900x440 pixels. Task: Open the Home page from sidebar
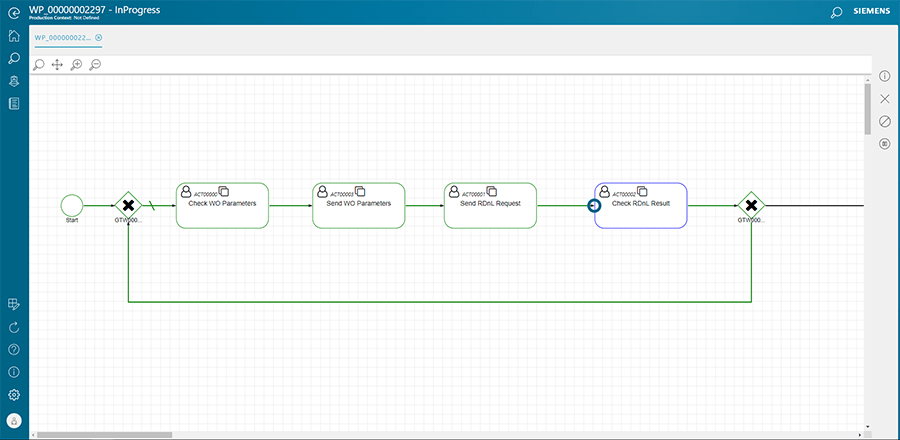point(14,36)
